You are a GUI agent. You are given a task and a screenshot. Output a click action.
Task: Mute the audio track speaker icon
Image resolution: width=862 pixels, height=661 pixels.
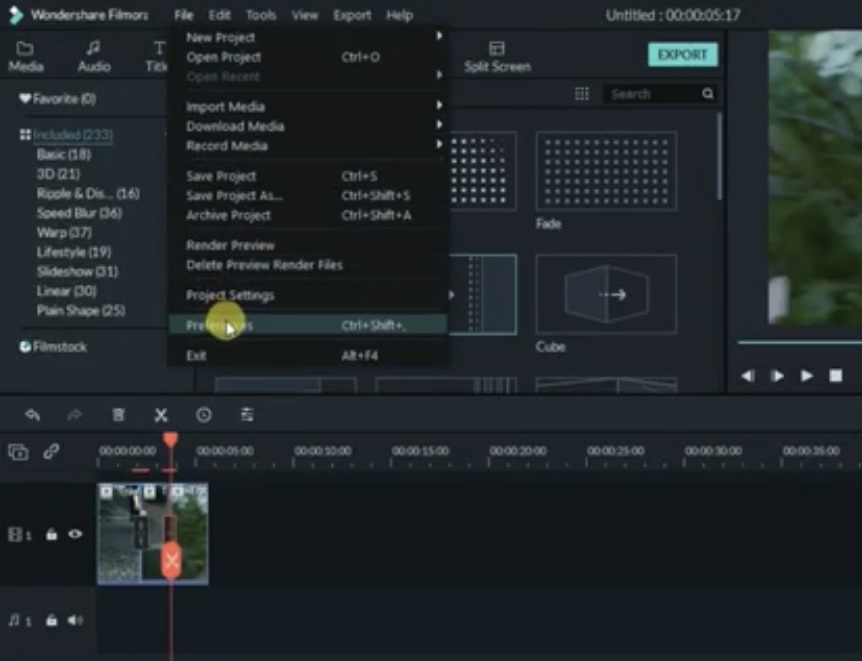coord(74,620)
